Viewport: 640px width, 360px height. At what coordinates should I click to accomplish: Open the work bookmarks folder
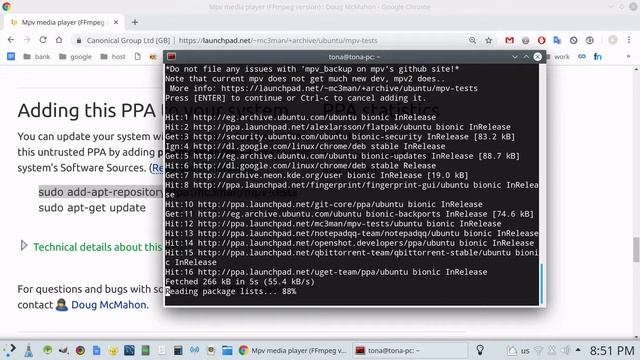[x=558, y=57]
